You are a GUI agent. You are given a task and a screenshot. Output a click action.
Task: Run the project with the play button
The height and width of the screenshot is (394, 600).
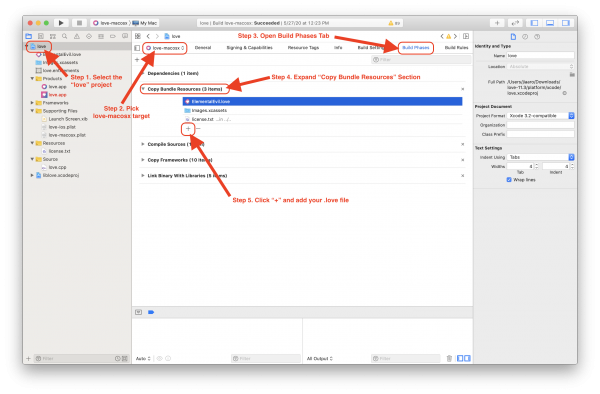tap(61, 23)
